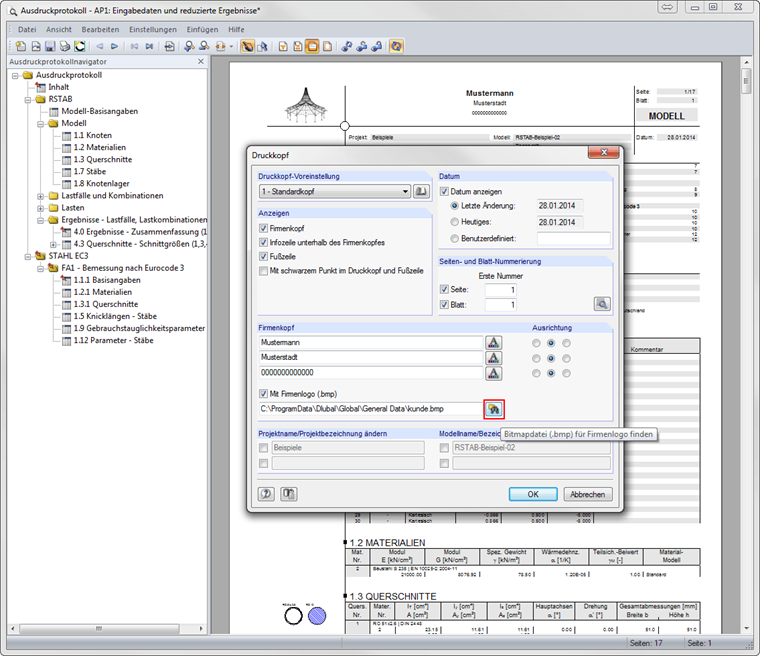Click the magnifier button in Seiten-Nummerierung section

[x=602, y=304]
